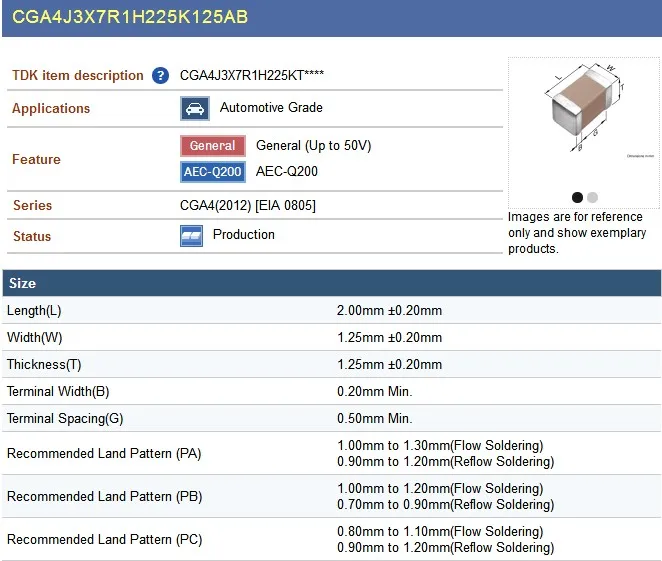Click the Automotive Grade text
The height and width of the screenshot is (561, 662).
pyautogui.click(x=271, y=107)
